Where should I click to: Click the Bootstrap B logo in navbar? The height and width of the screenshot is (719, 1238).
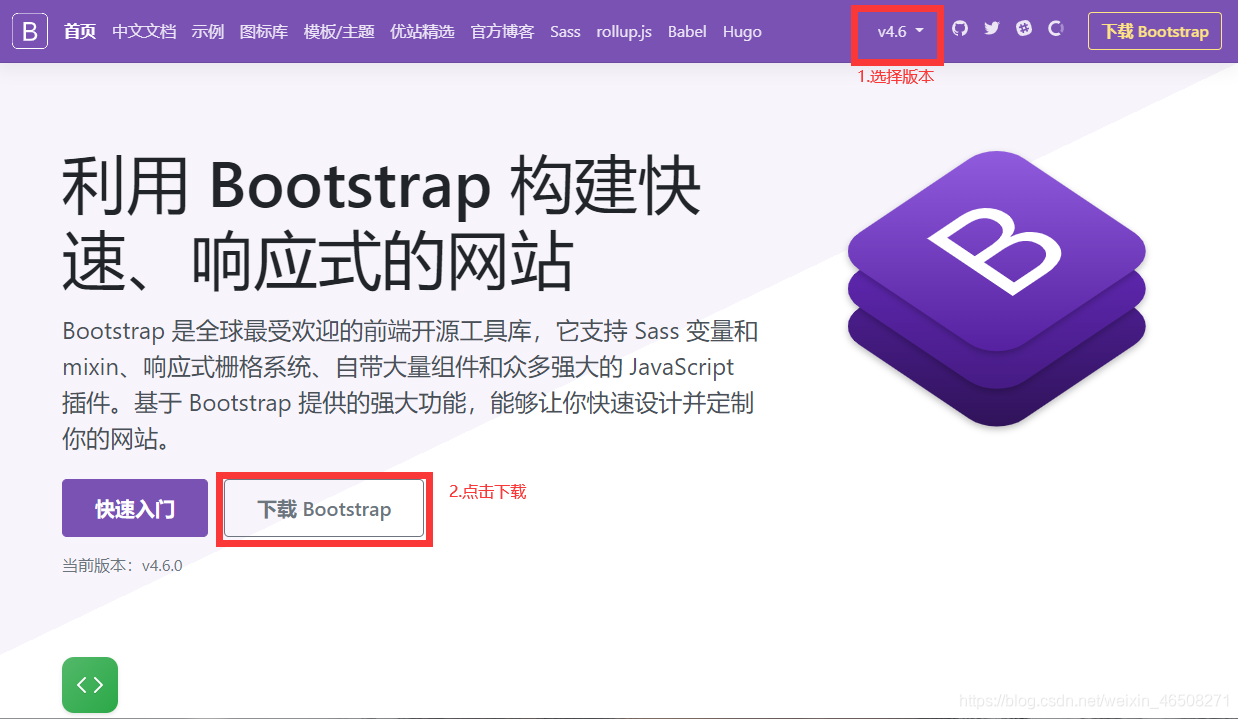click(30, 31)
